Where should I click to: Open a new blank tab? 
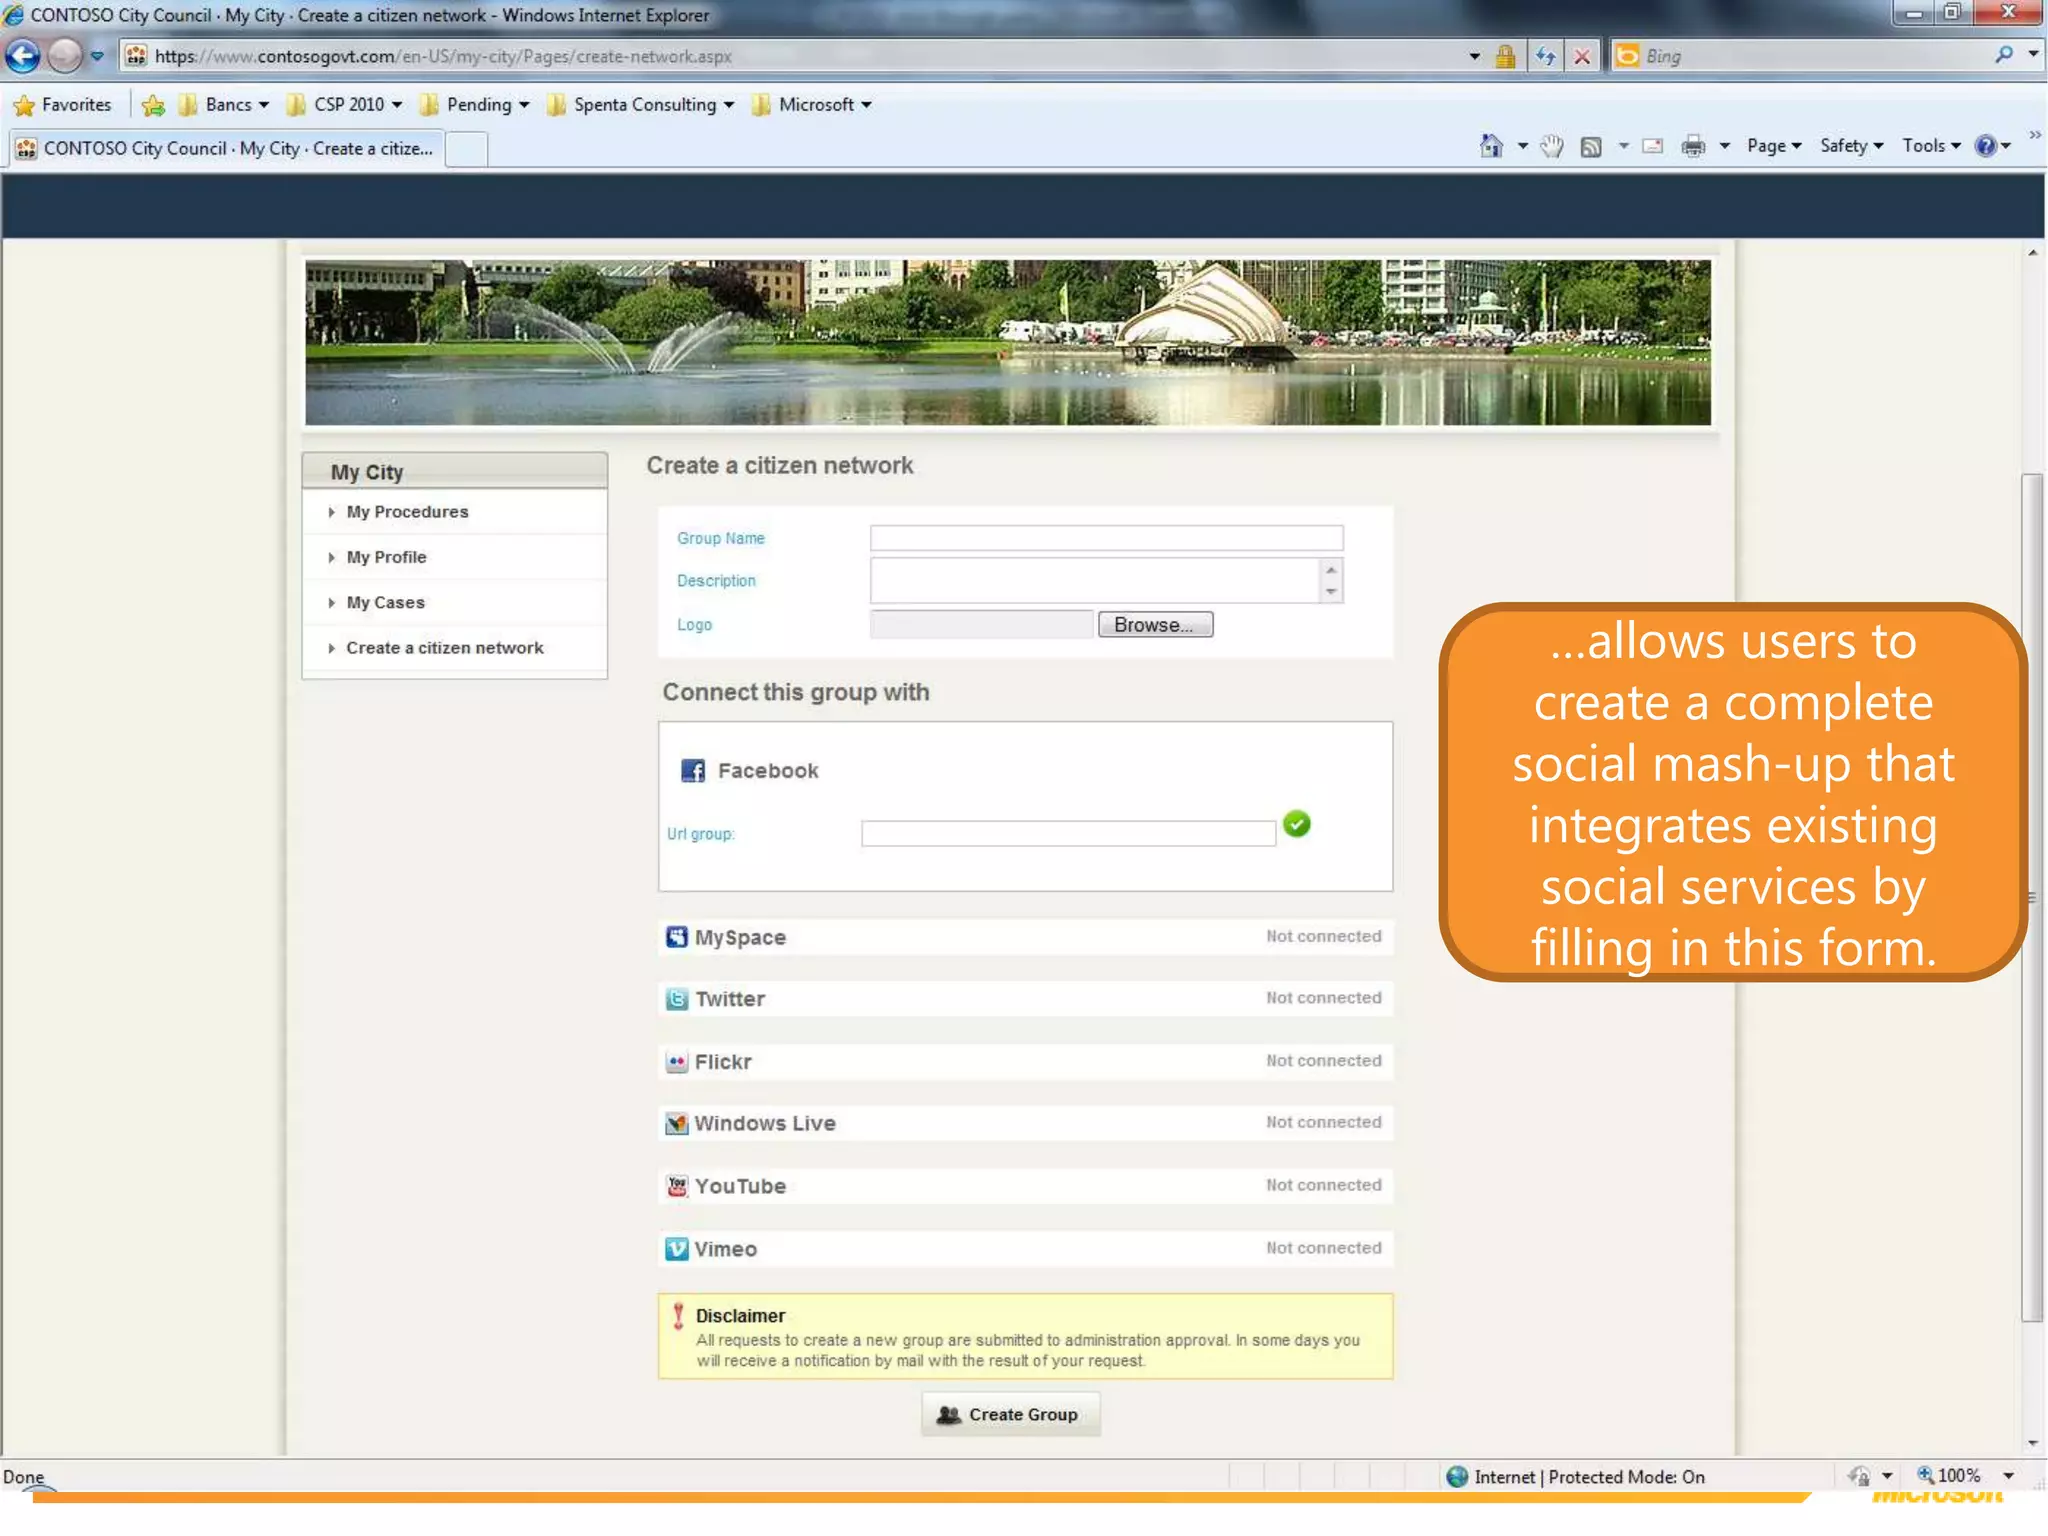[466, 149]
